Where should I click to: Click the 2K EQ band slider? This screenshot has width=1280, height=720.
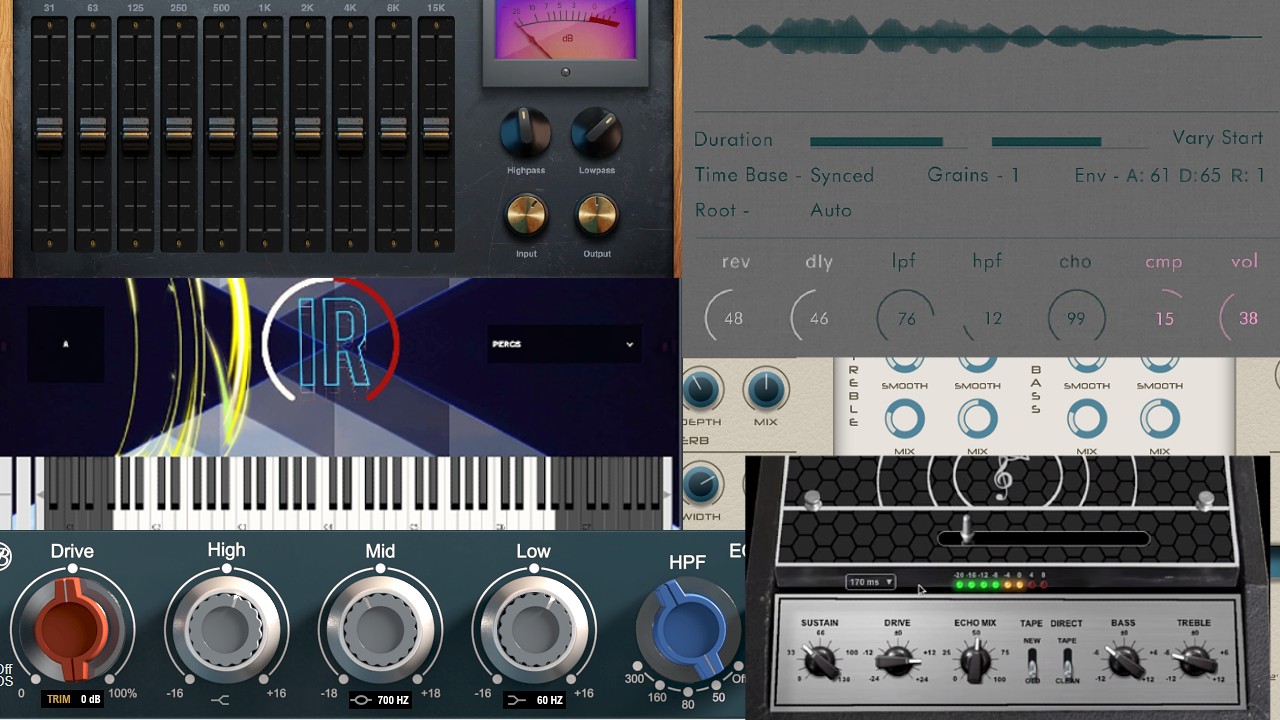click(308, 134)
